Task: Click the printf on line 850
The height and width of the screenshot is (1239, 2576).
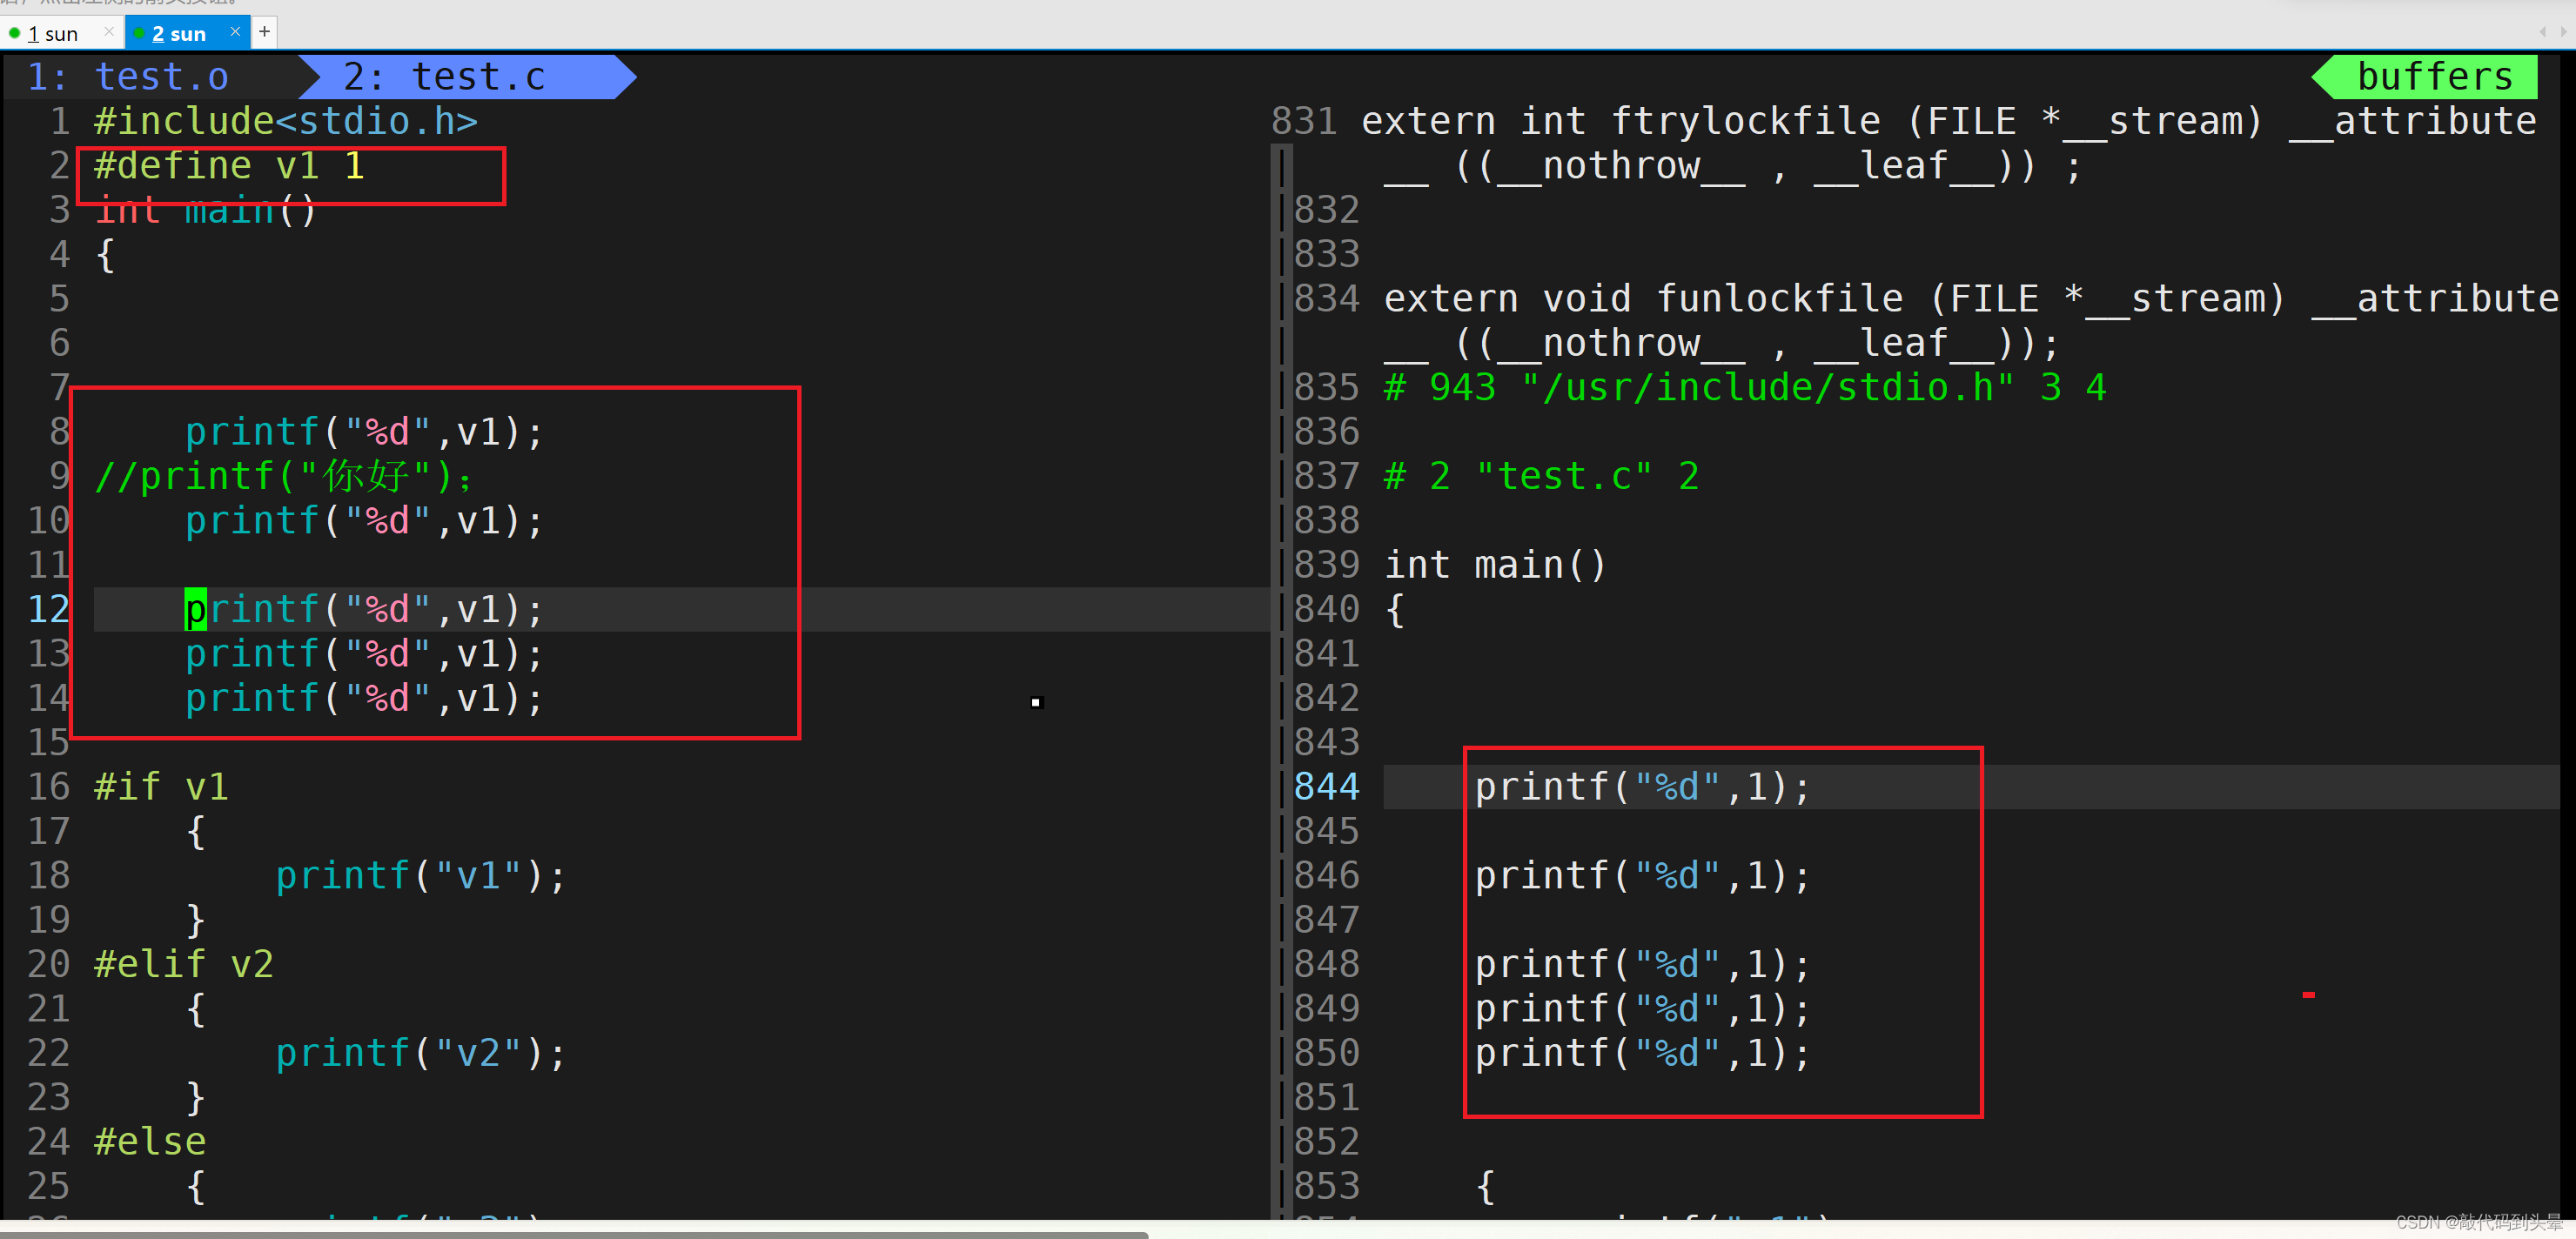Action: coord(1643,1053)
